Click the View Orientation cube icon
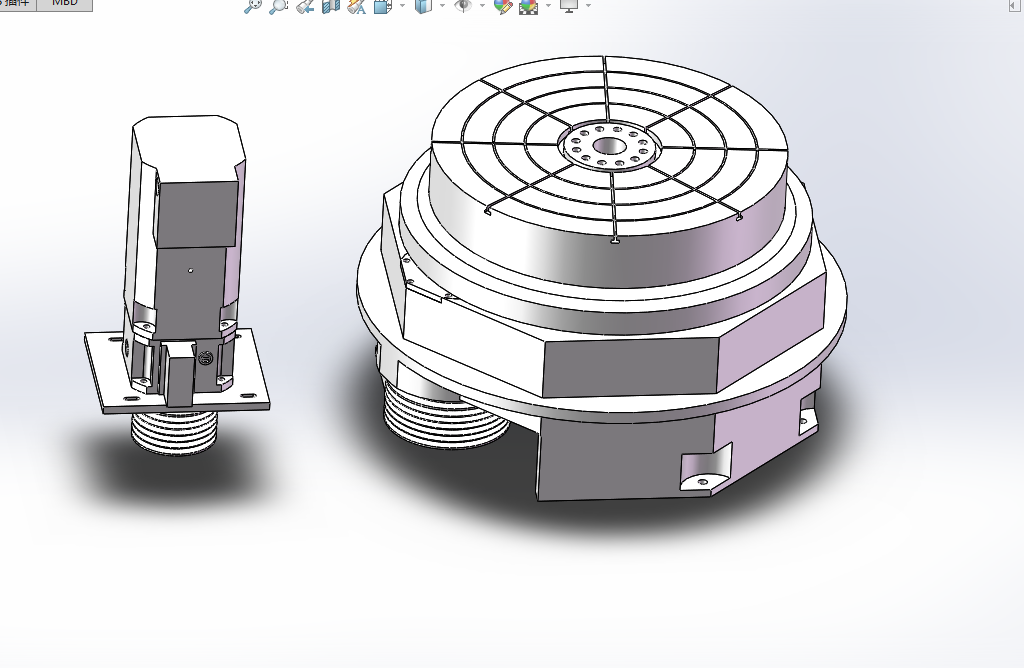Viewport: 1024px width, 668px height. (x=383, y=7)
